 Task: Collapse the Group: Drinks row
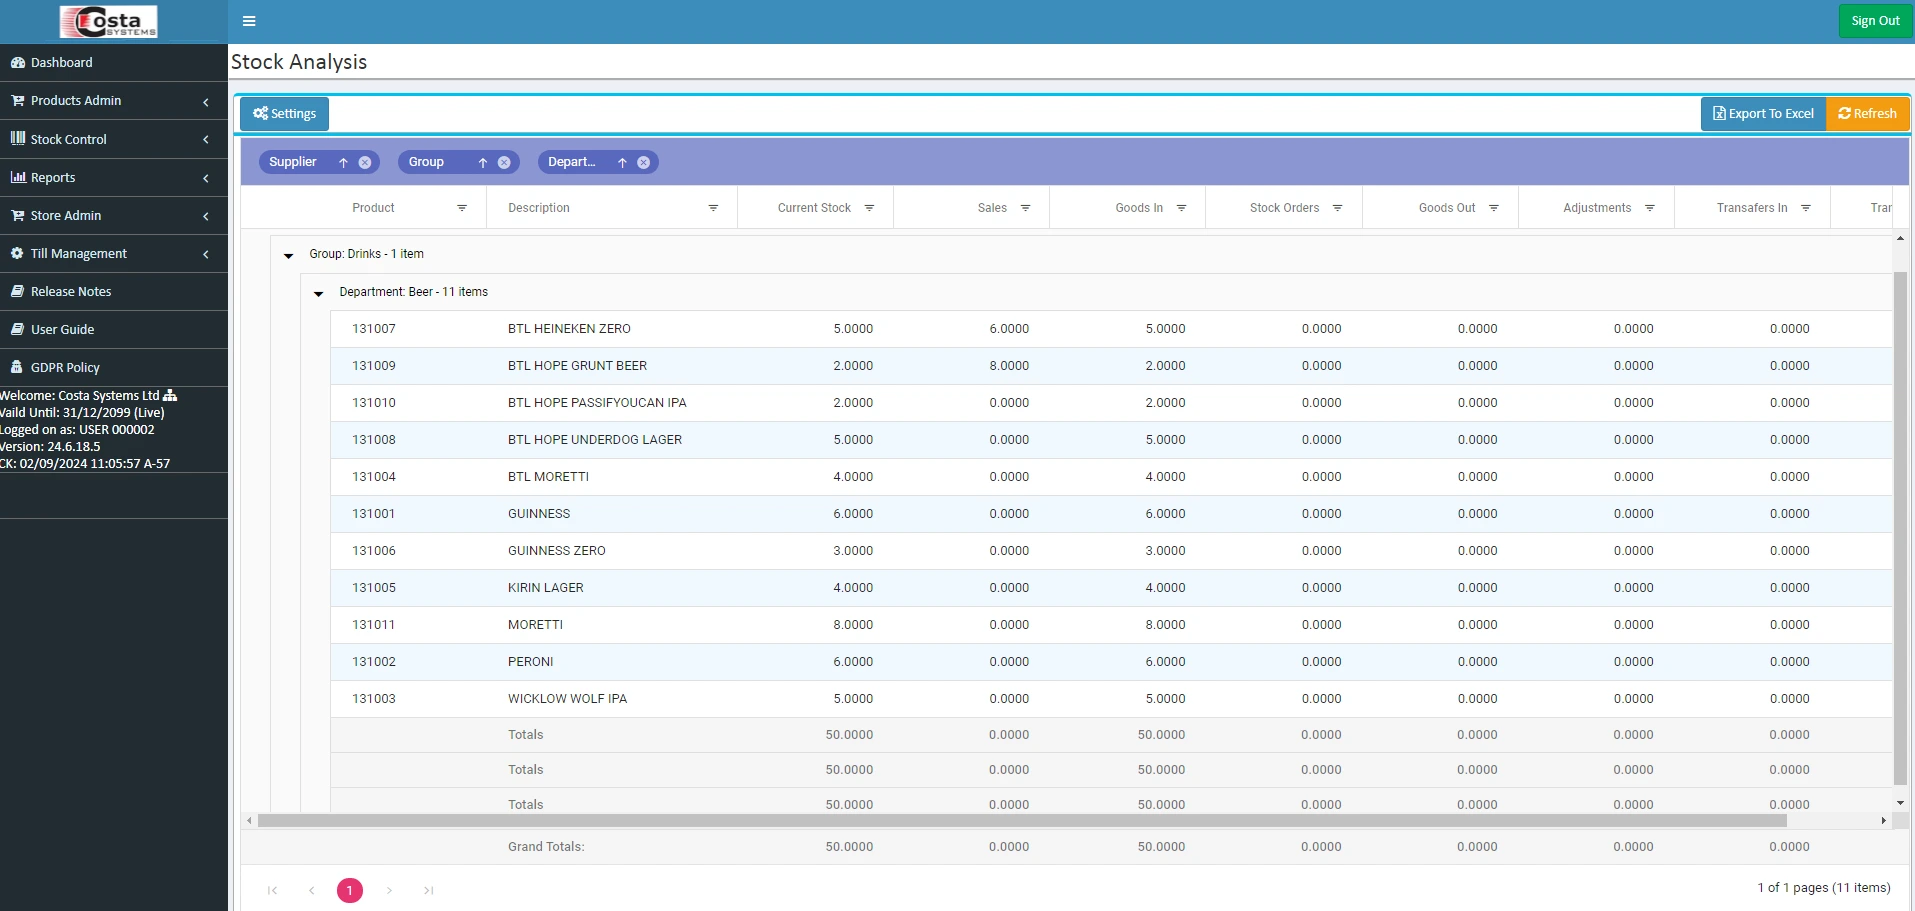[289, 255]
